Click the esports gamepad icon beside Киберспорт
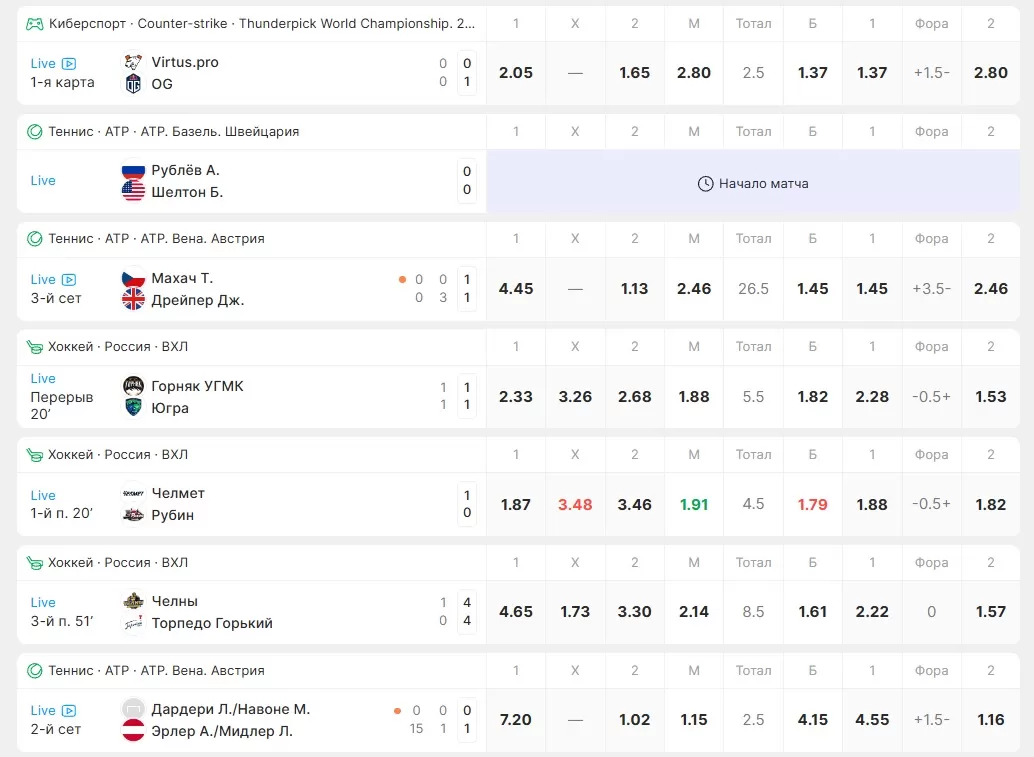Image resolution: width=1034 pixels, height=757 pixels. click(x=34, y=23)
